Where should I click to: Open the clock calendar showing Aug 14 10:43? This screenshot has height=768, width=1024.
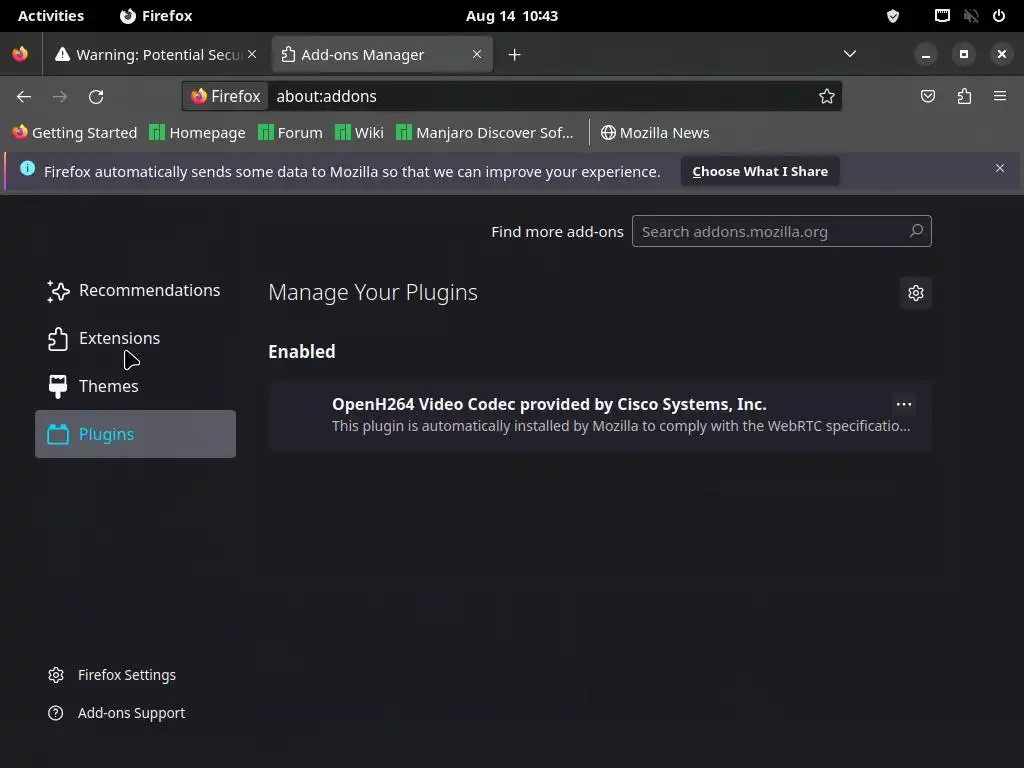click(512, 16)
